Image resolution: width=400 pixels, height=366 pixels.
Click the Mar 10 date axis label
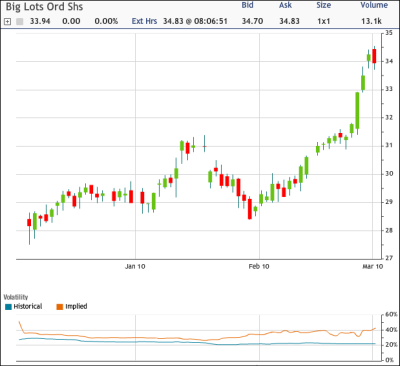click(373, 266)
